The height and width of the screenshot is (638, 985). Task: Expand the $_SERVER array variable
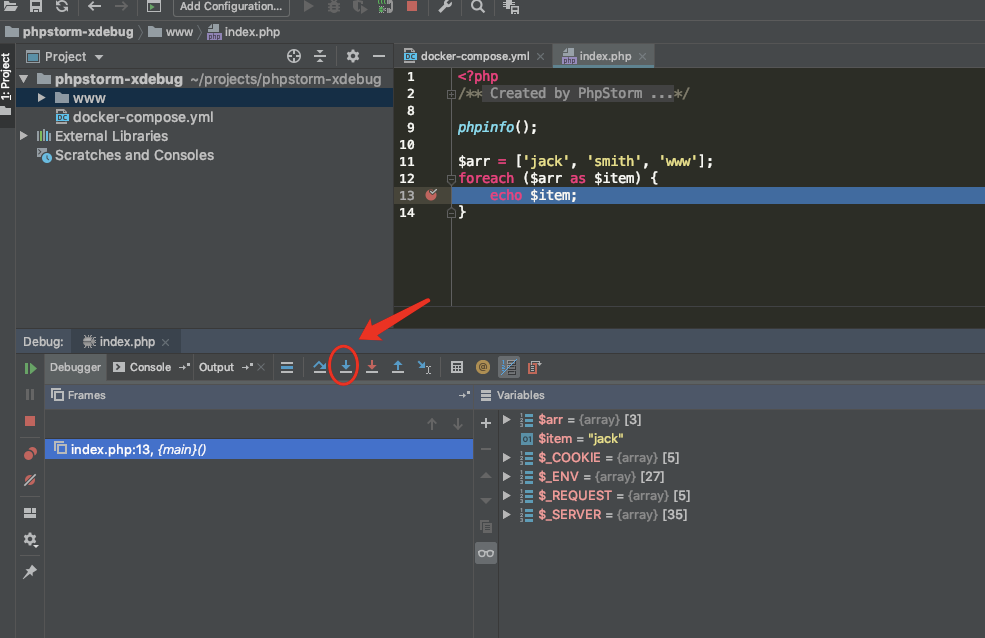[507, 515]
